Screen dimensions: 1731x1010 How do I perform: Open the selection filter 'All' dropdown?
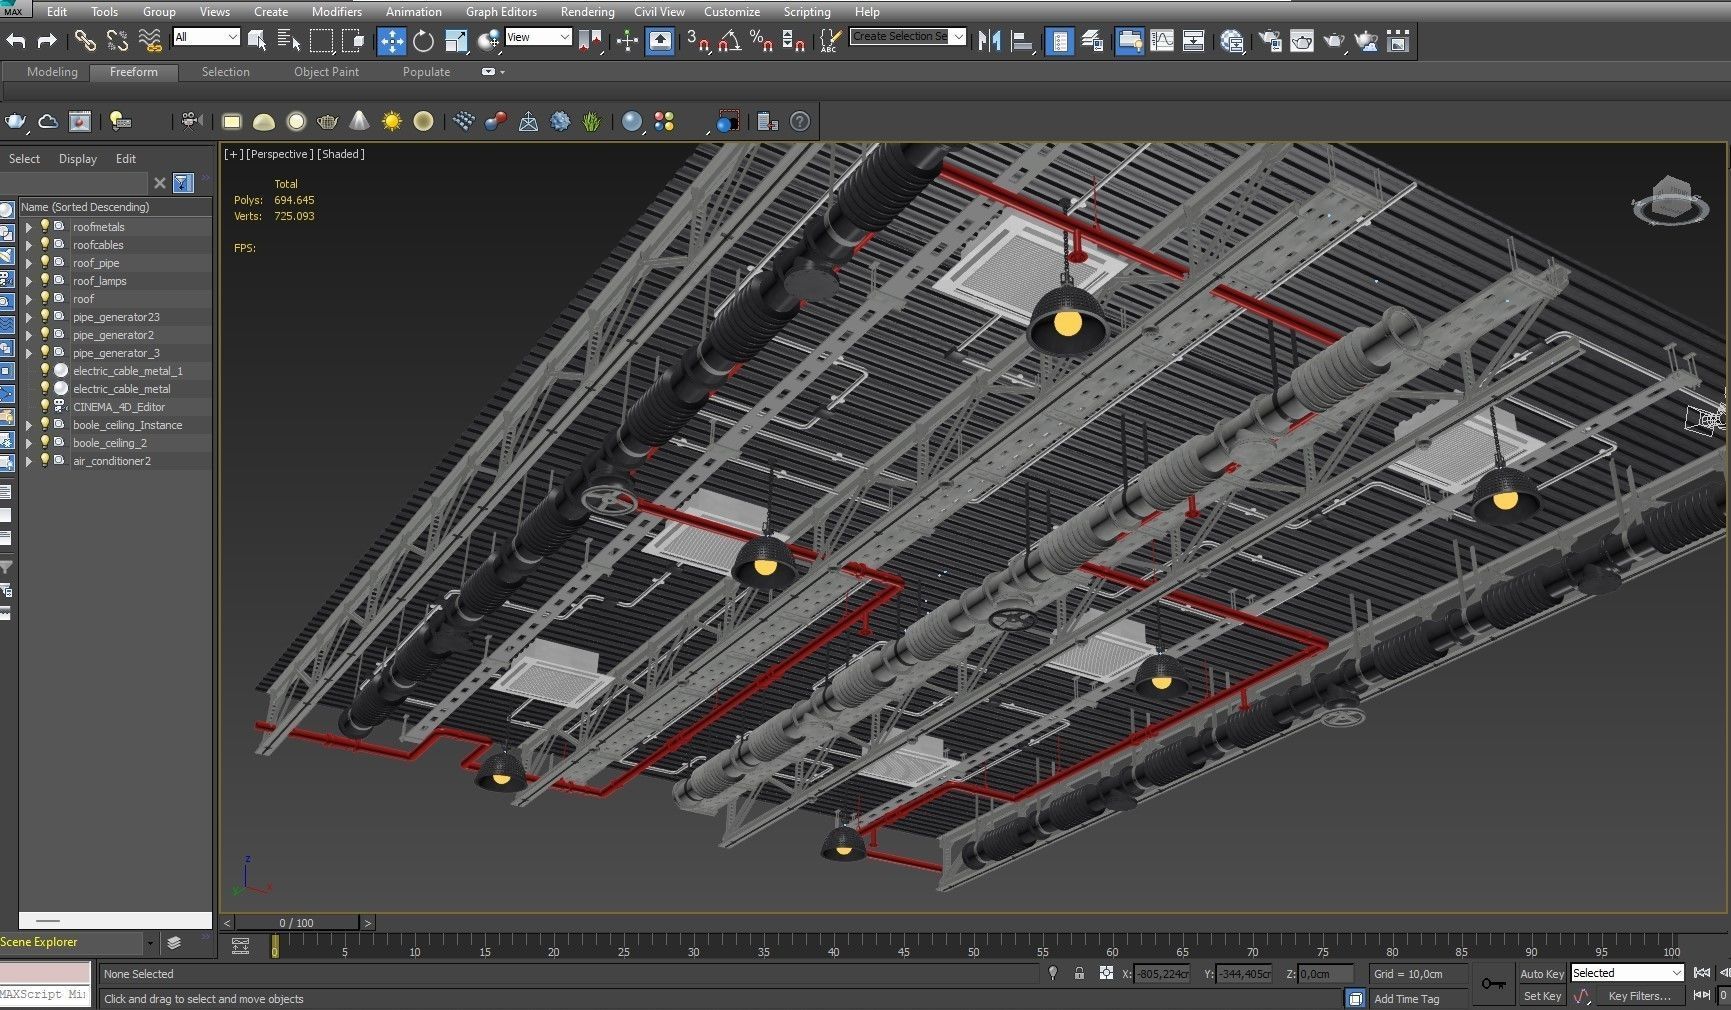coord(206,37)
